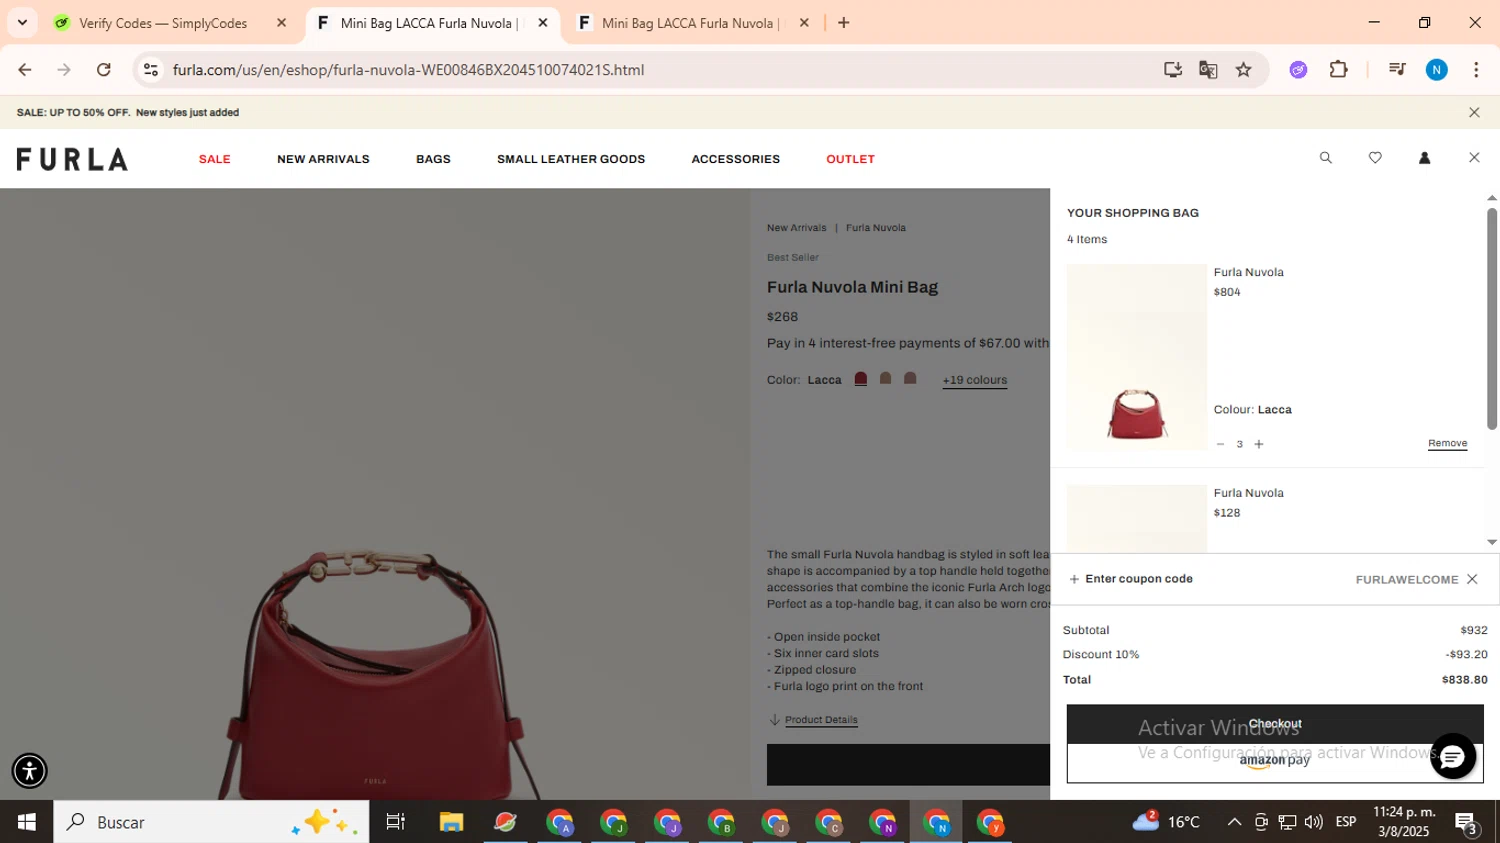The width and height of the screenshot is (1500, 843).
Task: Open the Windows Start menu
Action: 26,822
